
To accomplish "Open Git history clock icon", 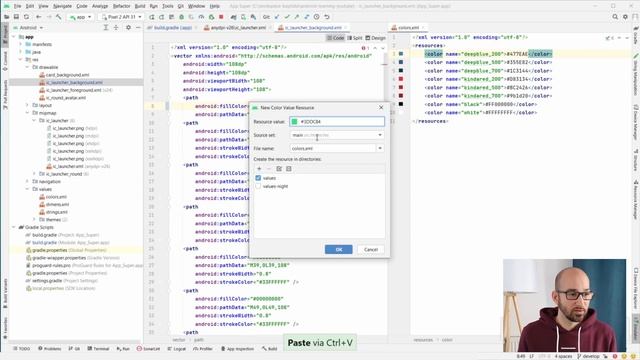I will (317, 17).
